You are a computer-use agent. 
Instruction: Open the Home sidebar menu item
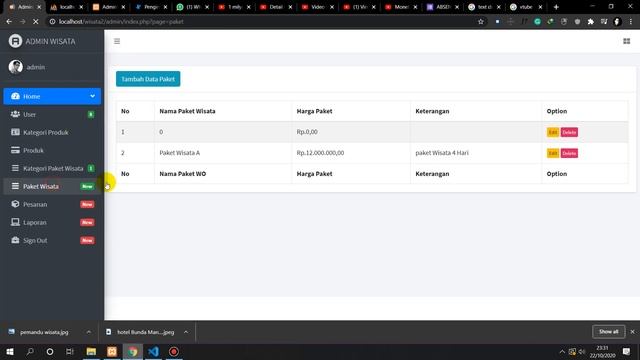pyautogui.click(x=52, y=96)
